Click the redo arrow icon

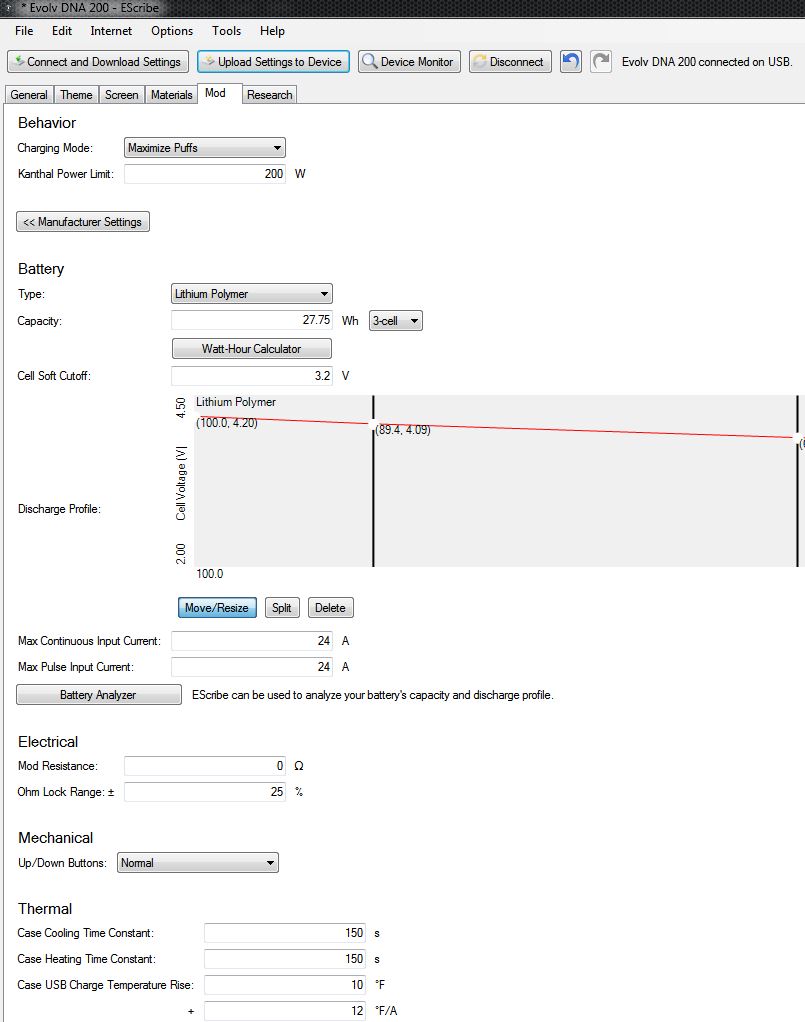point(601,61)
